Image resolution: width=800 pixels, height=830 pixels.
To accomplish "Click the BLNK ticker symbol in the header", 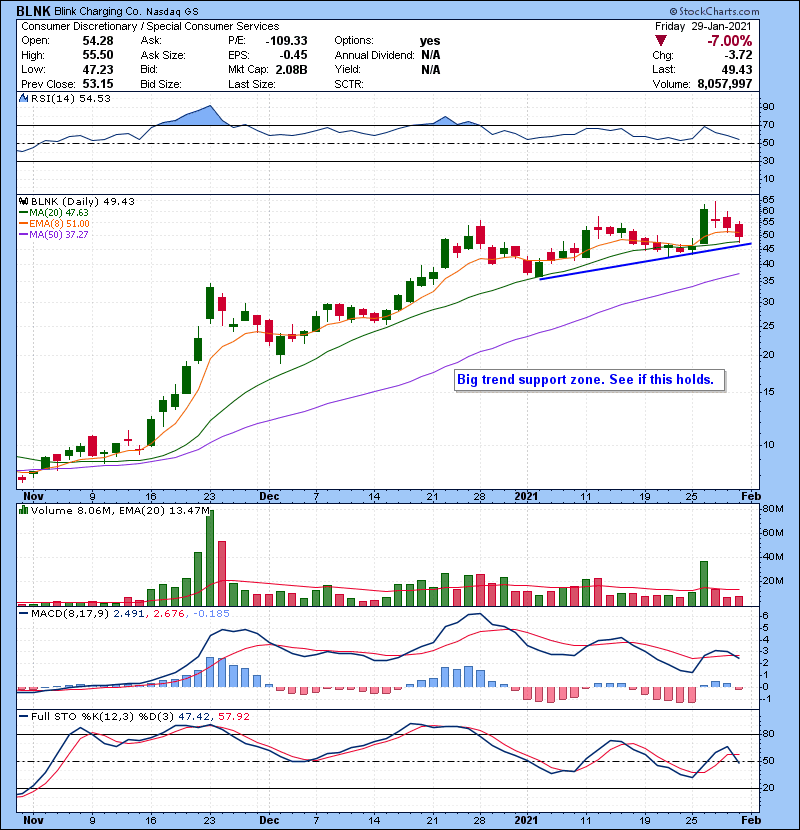I will pyautogui.click(x=33, y=11).
